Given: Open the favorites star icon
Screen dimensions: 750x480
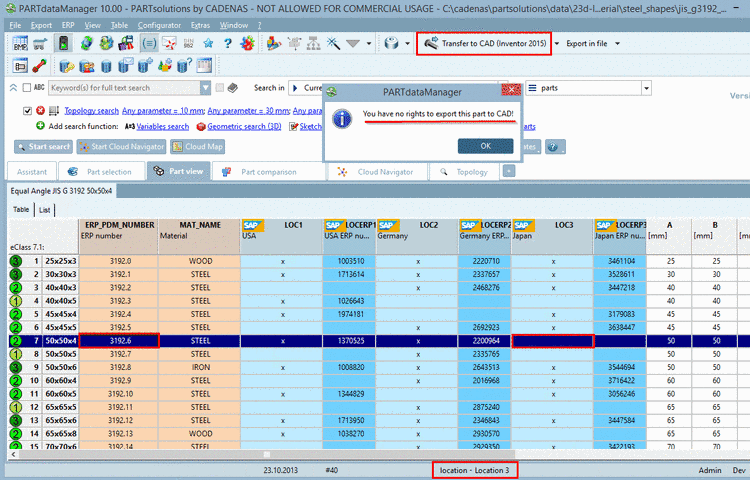Looking at the screenshot, I should tap(208, 44).
